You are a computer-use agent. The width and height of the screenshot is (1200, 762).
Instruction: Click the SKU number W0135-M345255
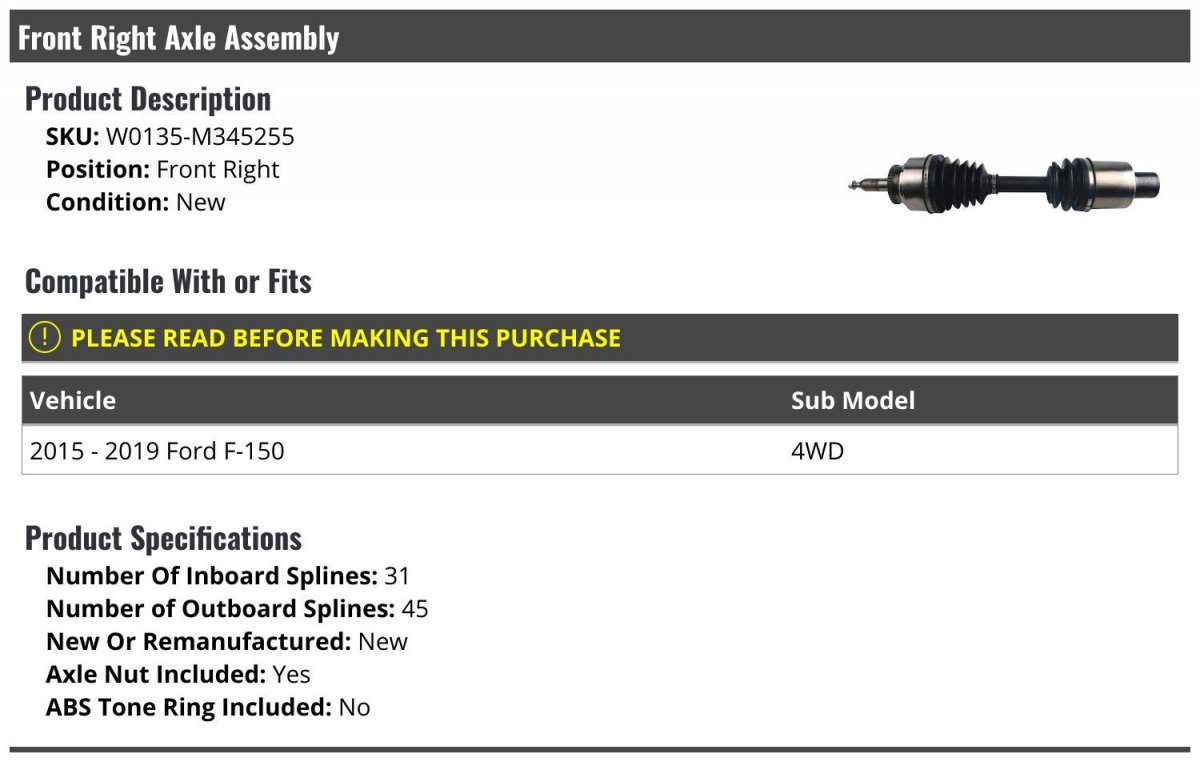pyautogui.click(x=200, y=137)
